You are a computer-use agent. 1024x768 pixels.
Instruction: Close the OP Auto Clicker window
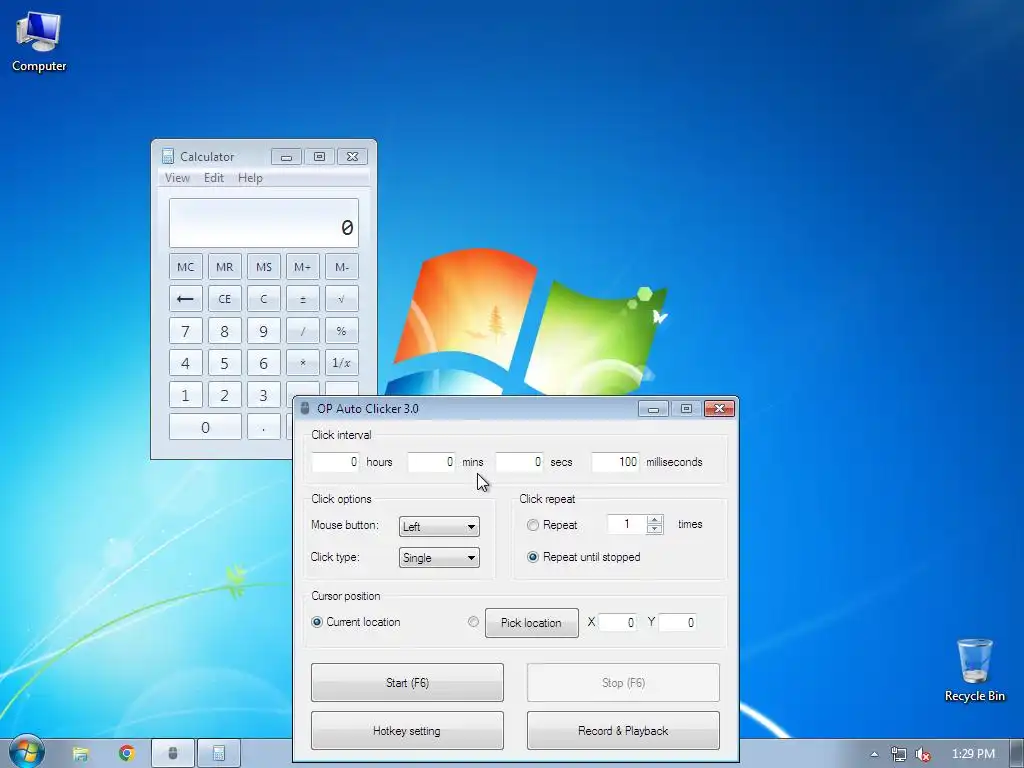click(720, 409)
